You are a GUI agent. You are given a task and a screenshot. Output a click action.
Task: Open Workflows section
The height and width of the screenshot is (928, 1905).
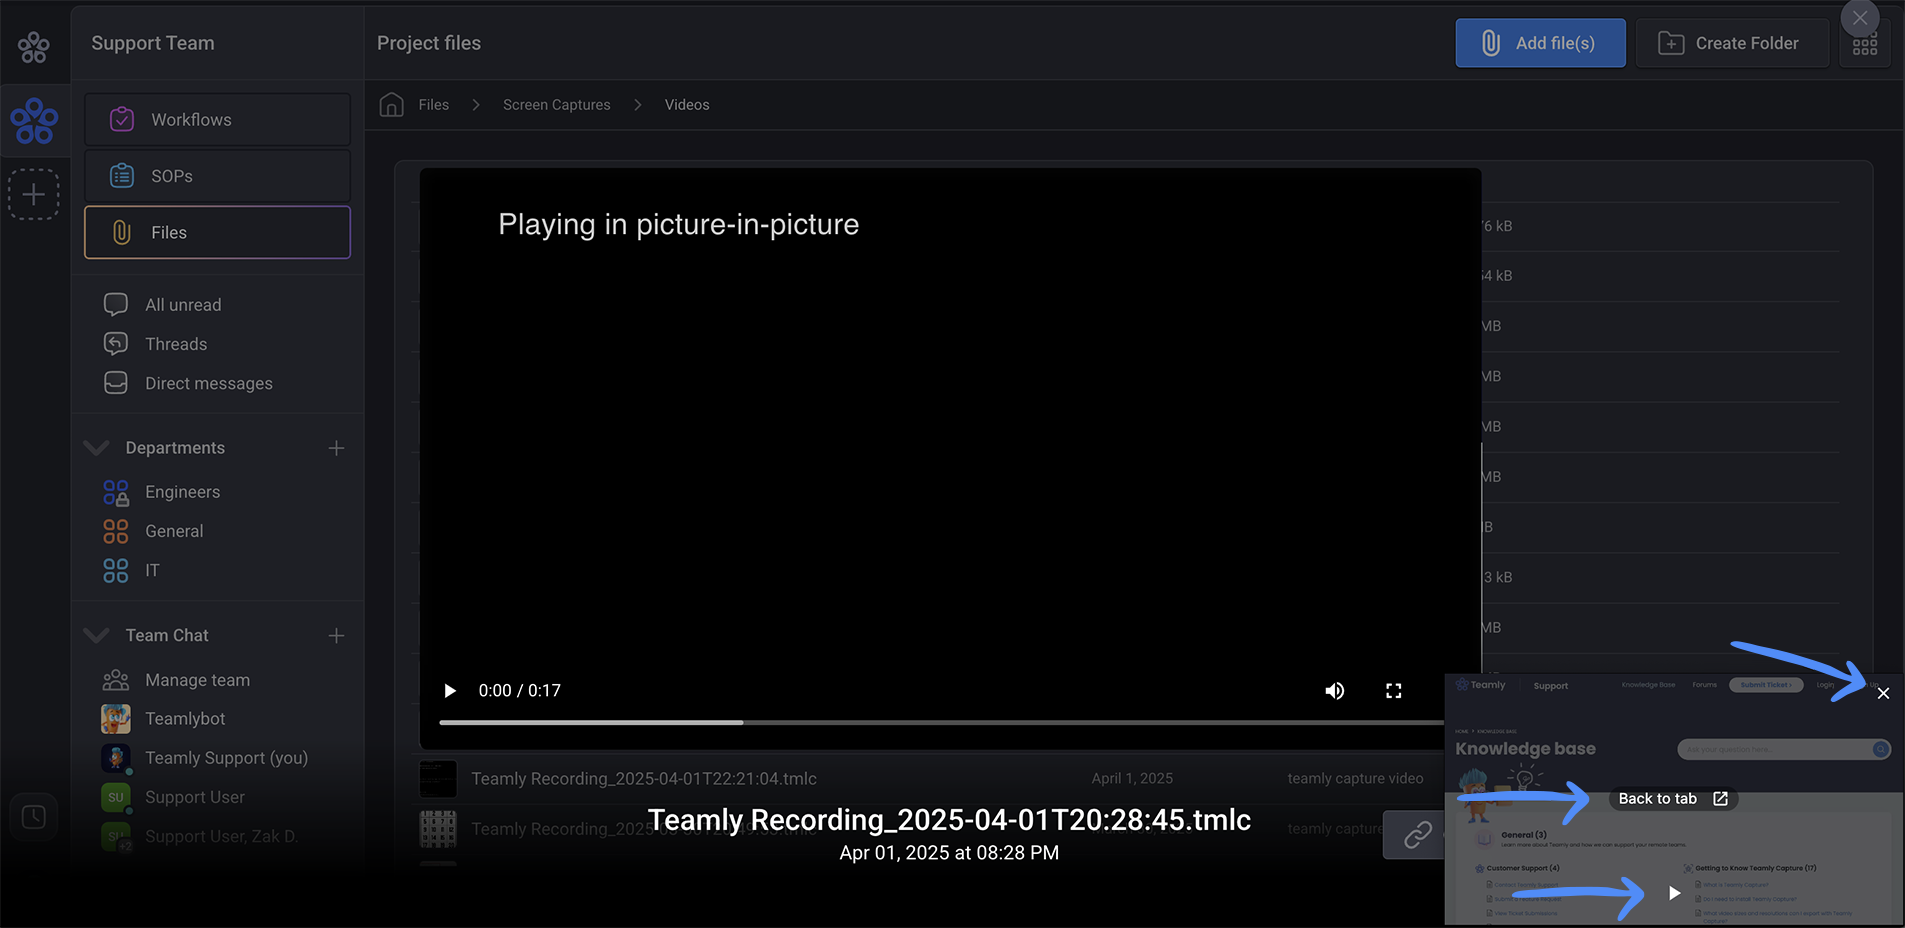pyautogui.click(x=217, y=120)
